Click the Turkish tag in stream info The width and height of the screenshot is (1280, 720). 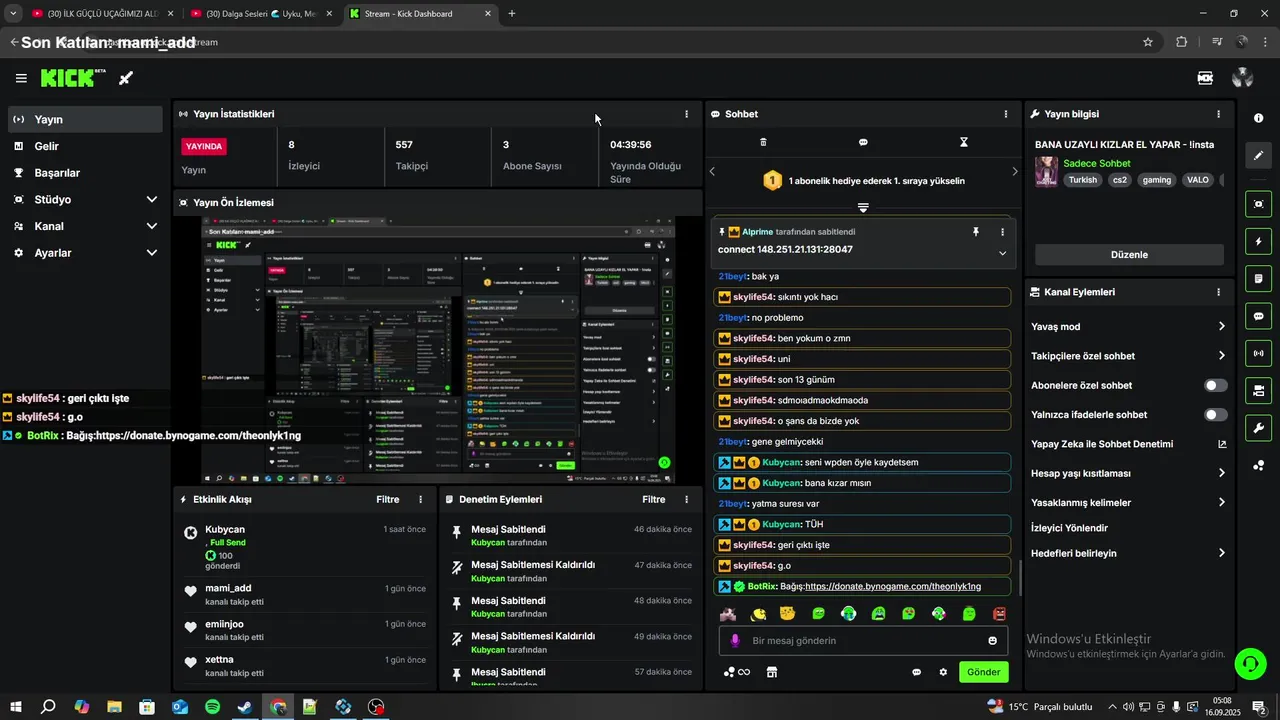coord(1082,180)
